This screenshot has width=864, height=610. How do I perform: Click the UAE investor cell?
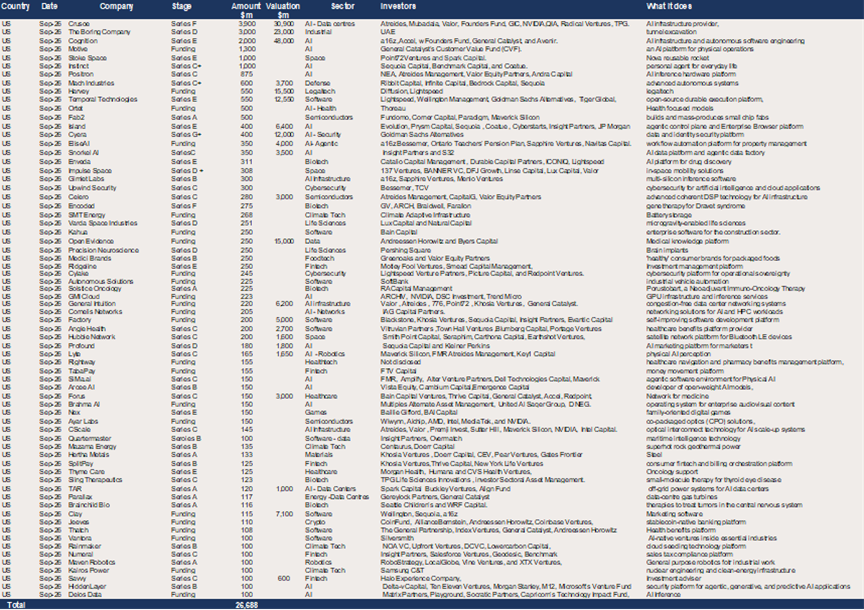click(387, 32)
